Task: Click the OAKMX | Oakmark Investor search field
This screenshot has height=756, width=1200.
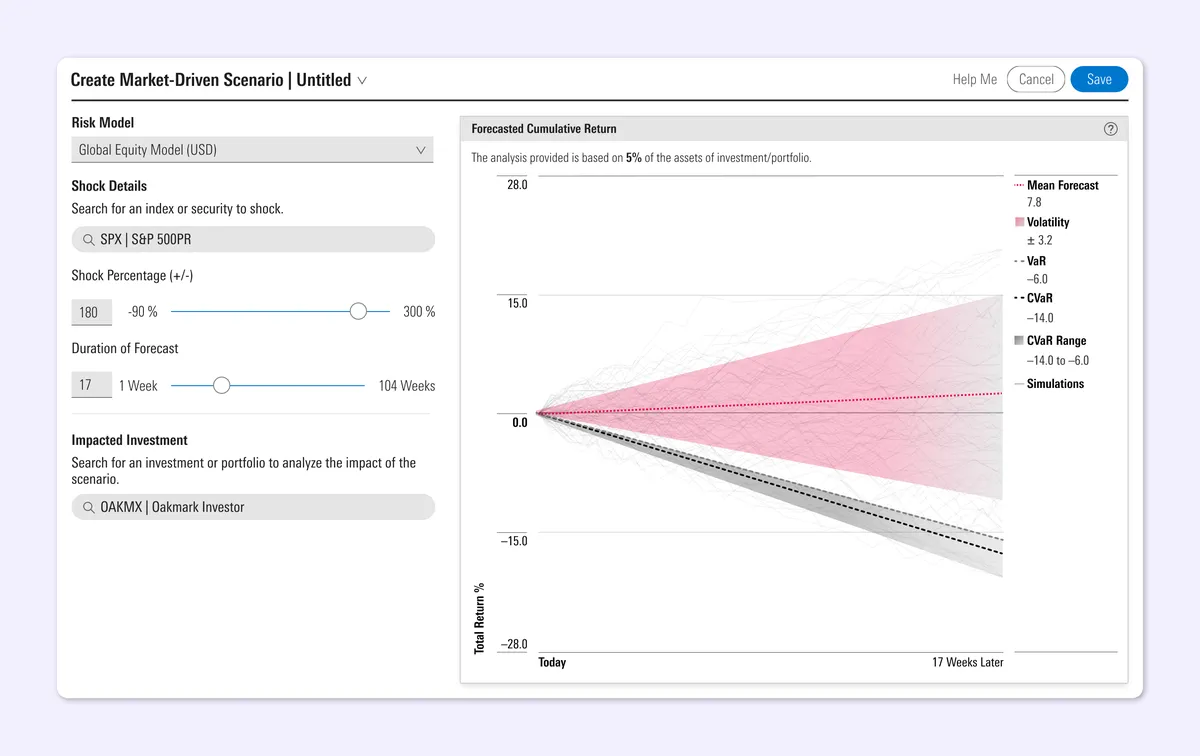Action: pos(253,507)
